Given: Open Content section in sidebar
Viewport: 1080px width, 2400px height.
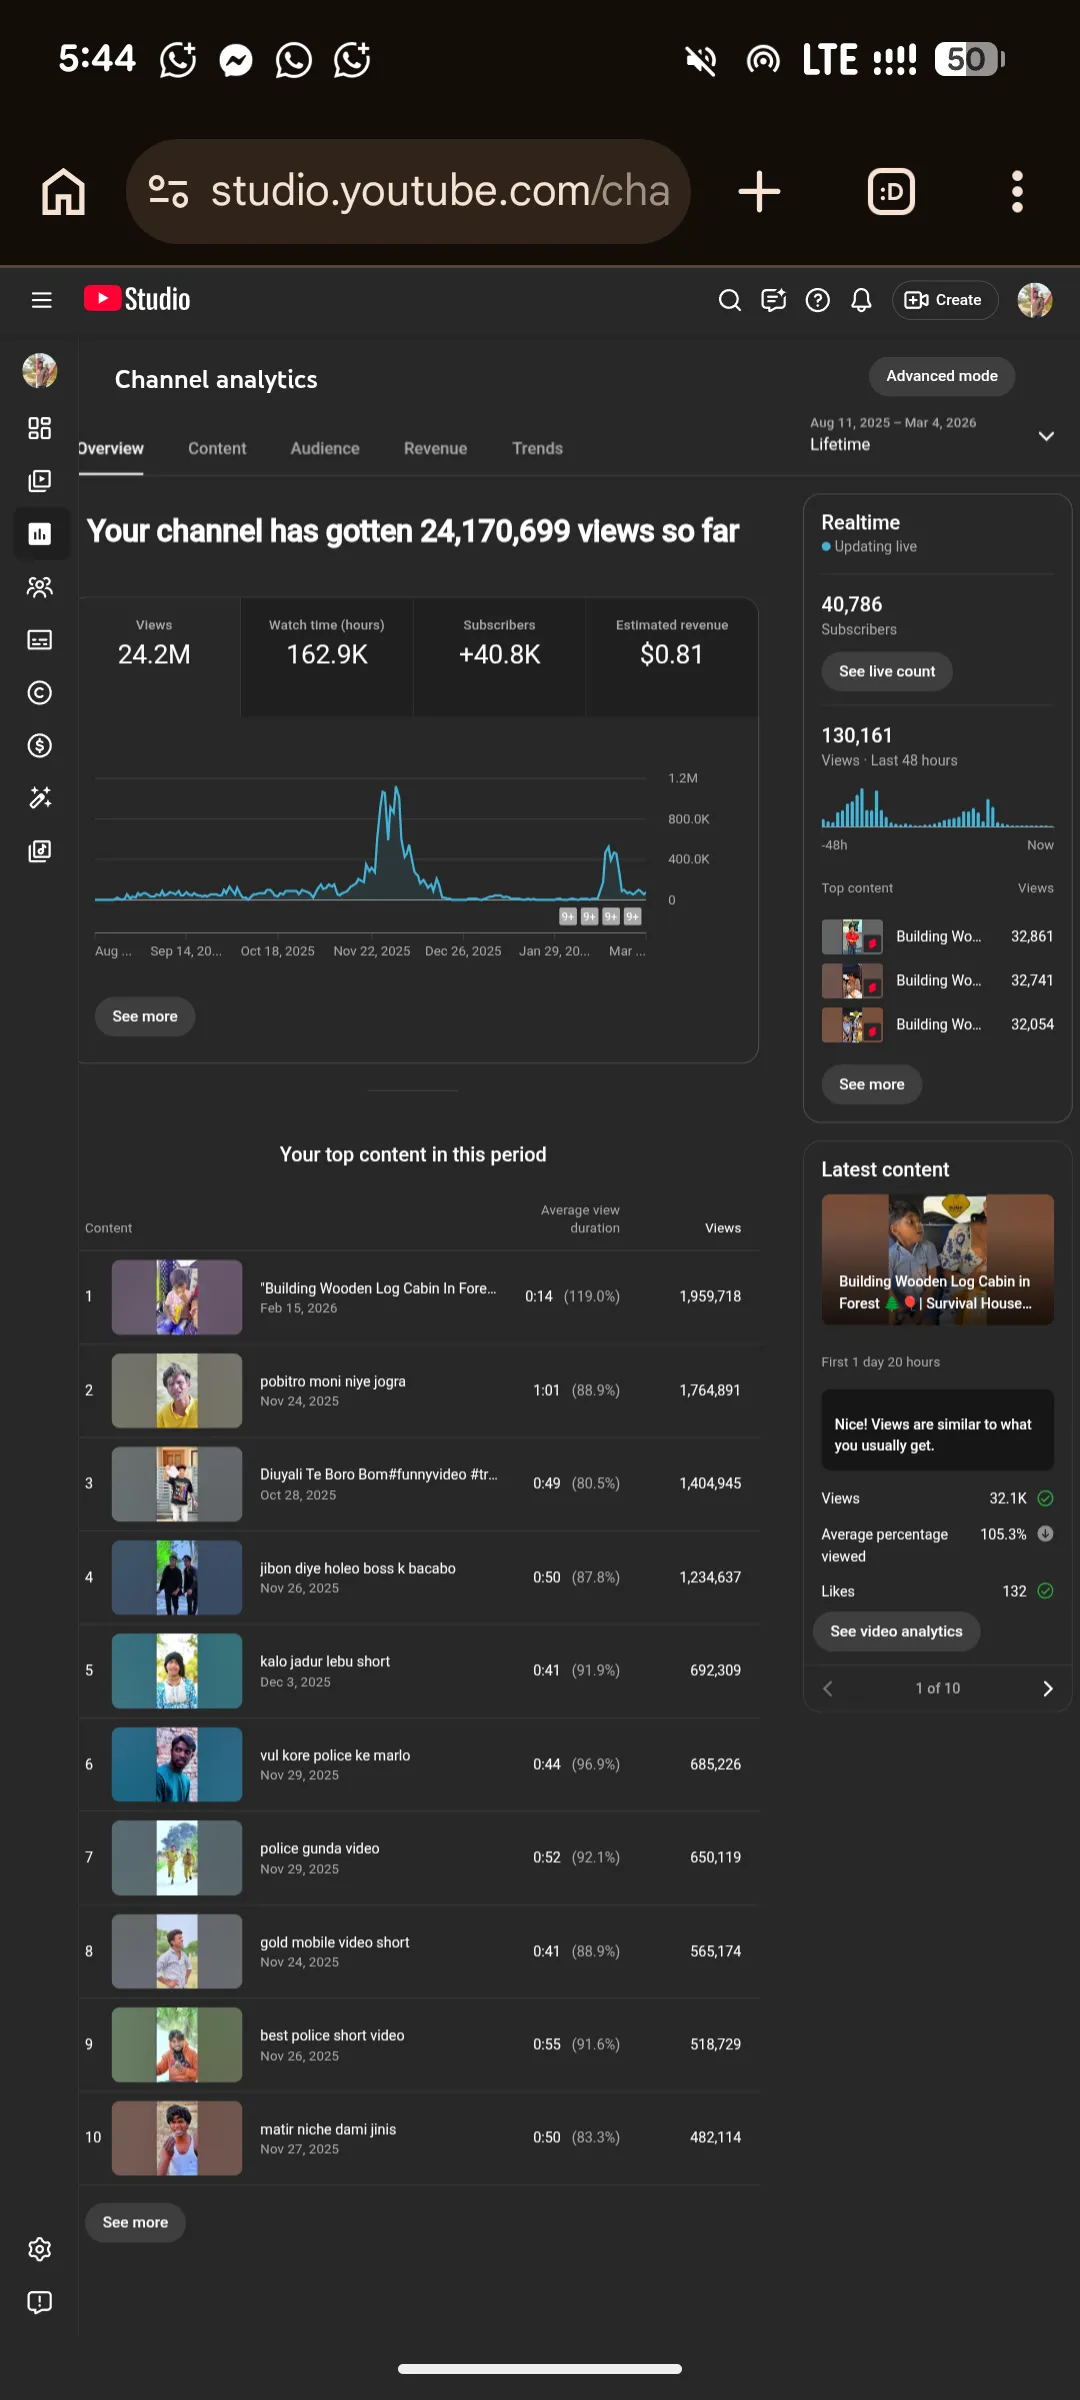Looking at the screenshot, I should tap(40, 481).
